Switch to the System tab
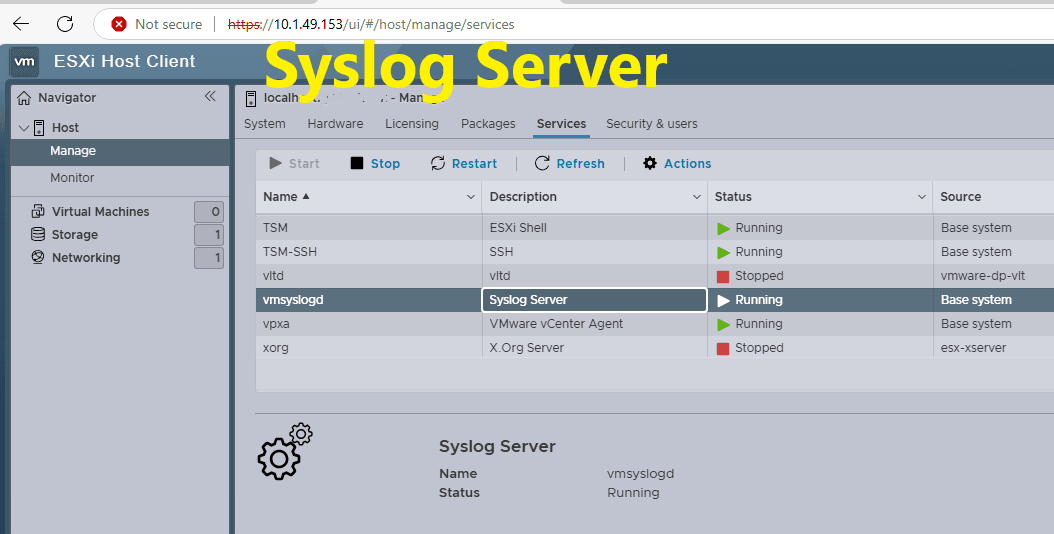Viewport: 1054px width, 534px height. (x=265, y=124)
